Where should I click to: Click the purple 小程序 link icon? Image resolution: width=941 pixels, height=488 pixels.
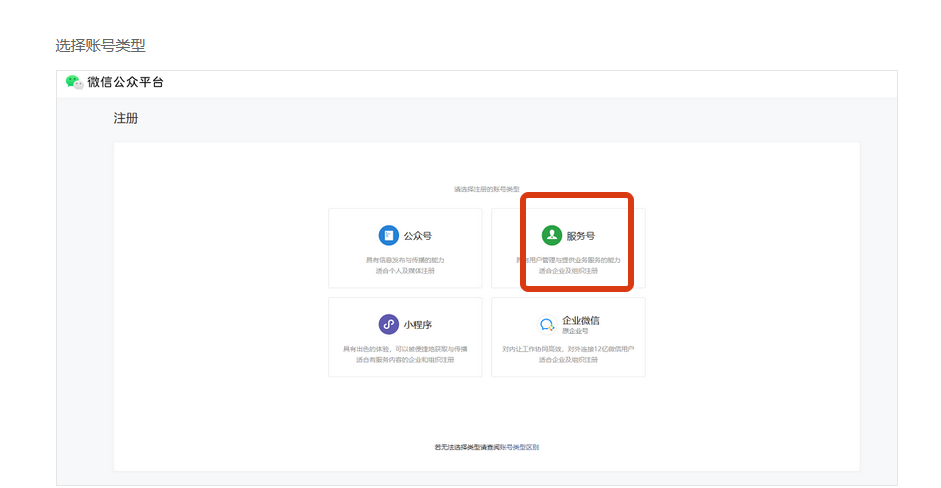coord(388,324)
